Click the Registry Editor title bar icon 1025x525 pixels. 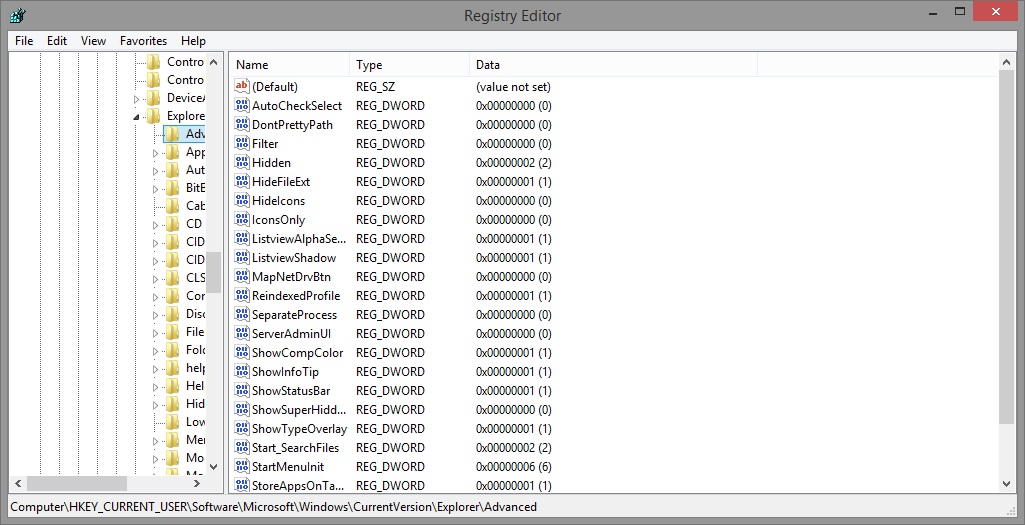pyautogui.click(x=18, y=14)
